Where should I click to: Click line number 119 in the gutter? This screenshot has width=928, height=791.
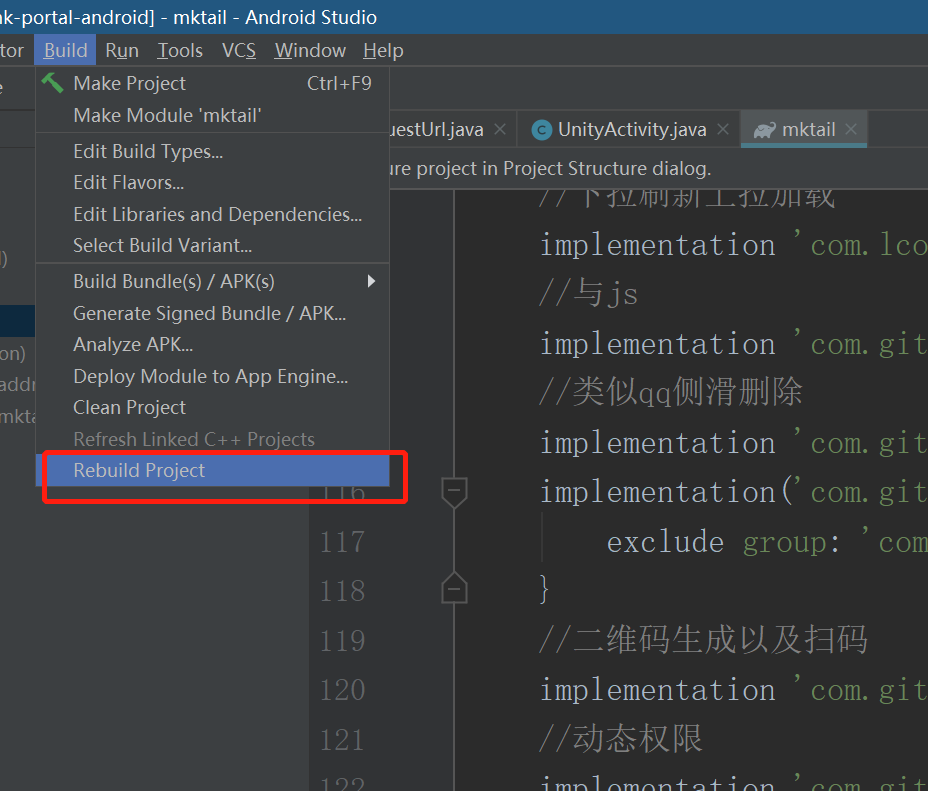tap(342, 641)
